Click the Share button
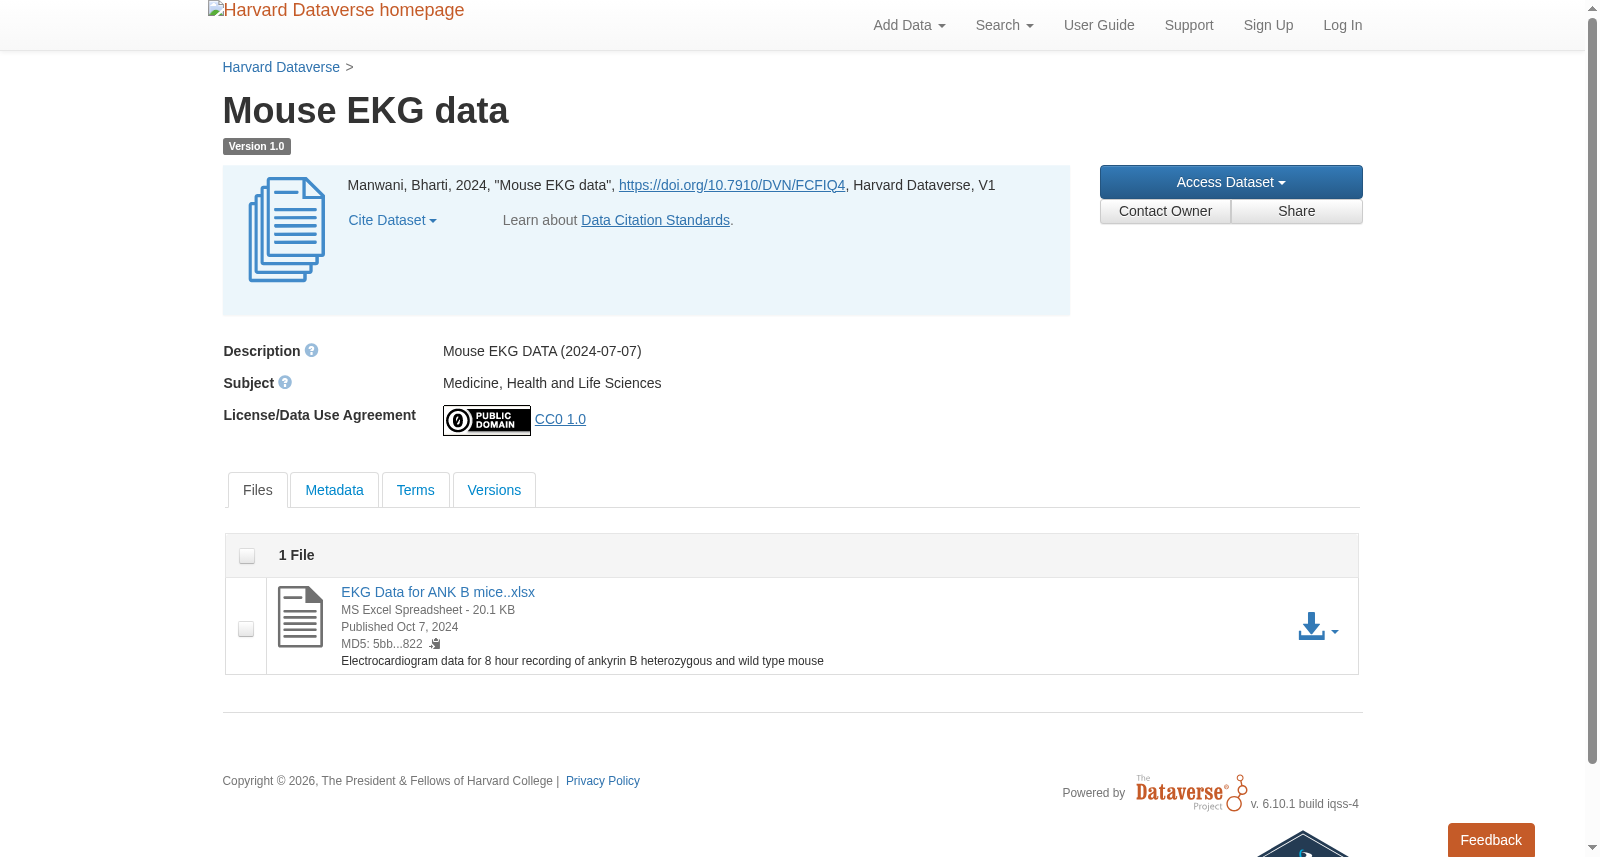The height and width of the screenshot is (857, 1600). pyautogui.click(x=1297, y=211)
